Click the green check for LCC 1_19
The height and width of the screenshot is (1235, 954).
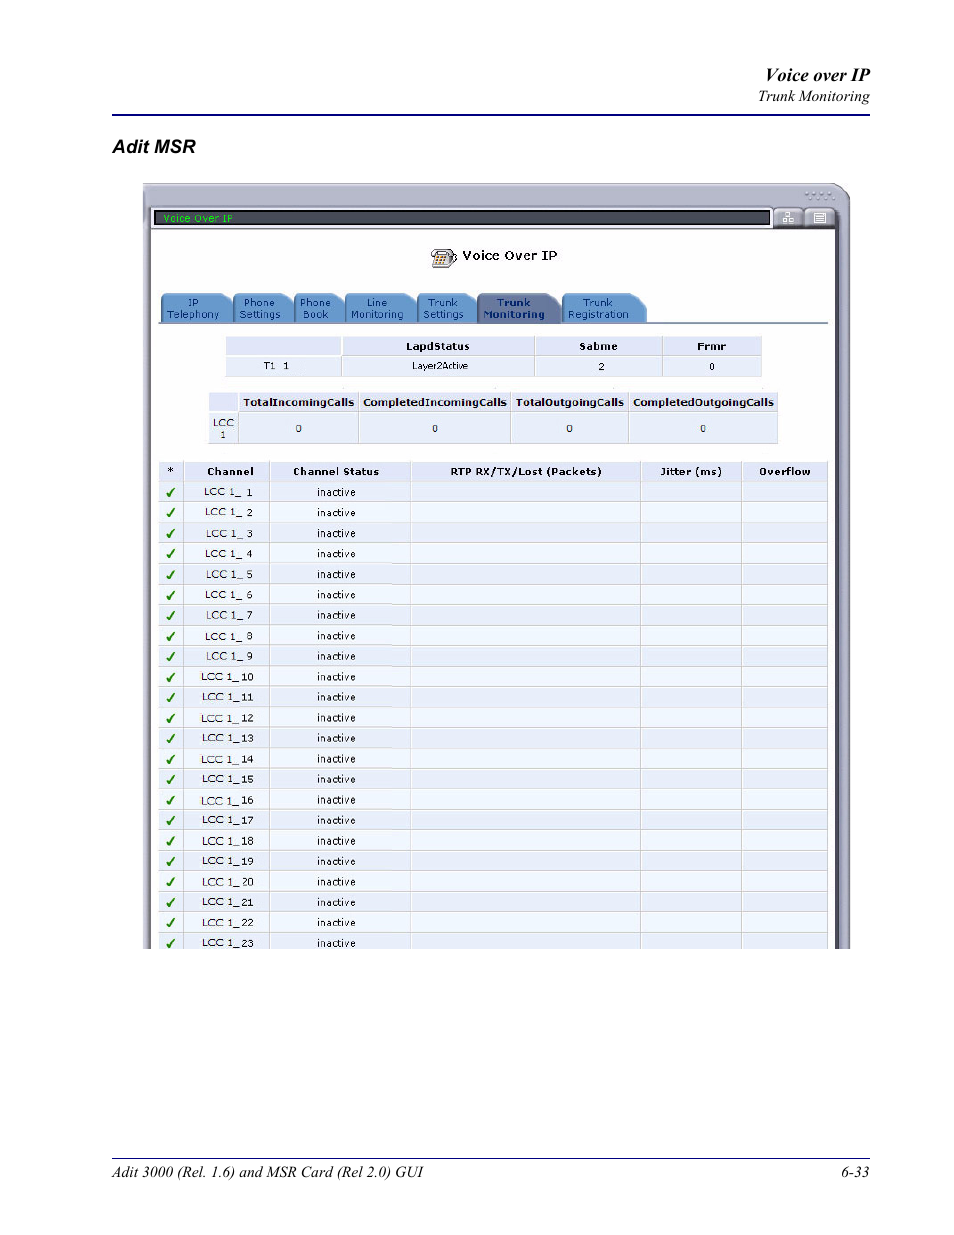click(170, 861)
